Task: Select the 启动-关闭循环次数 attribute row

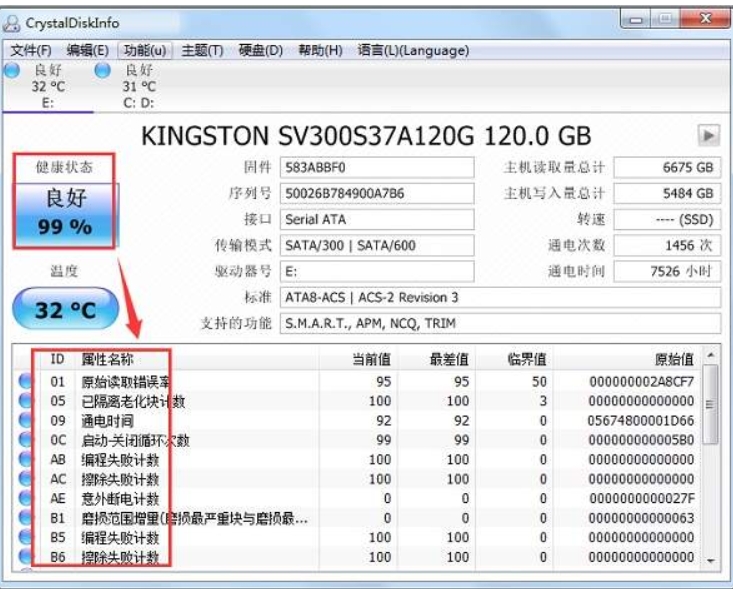Action: coord(358,440)
